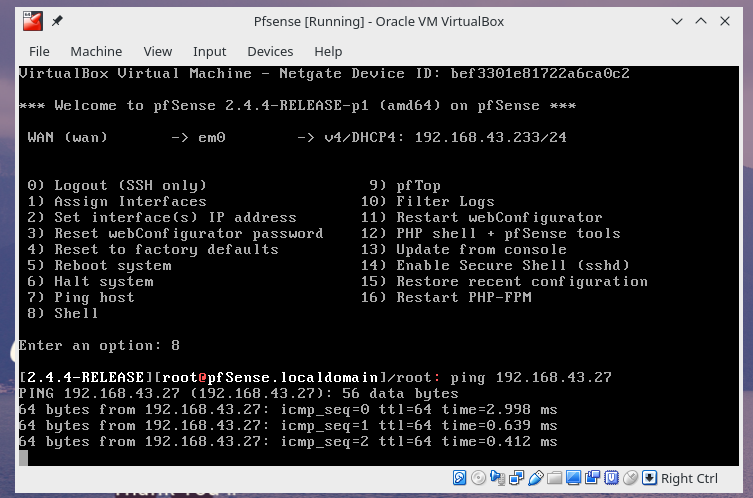The image size is (753, 498).
Task: Click the pin icon to keep the window on all desktops
Action: pyautogui.click(x=57, y=21)
